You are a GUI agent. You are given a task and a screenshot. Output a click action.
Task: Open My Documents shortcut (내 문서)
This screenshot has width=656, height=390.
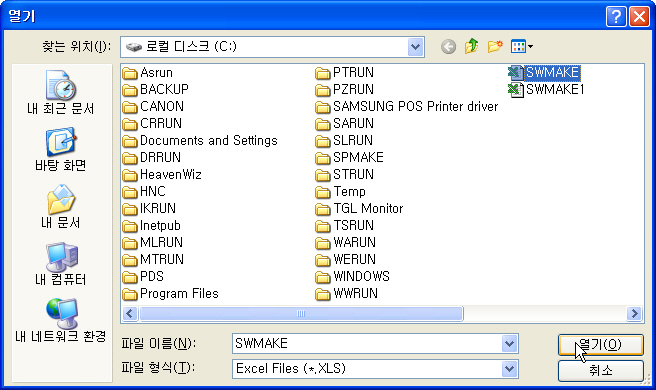pos(61,207)
